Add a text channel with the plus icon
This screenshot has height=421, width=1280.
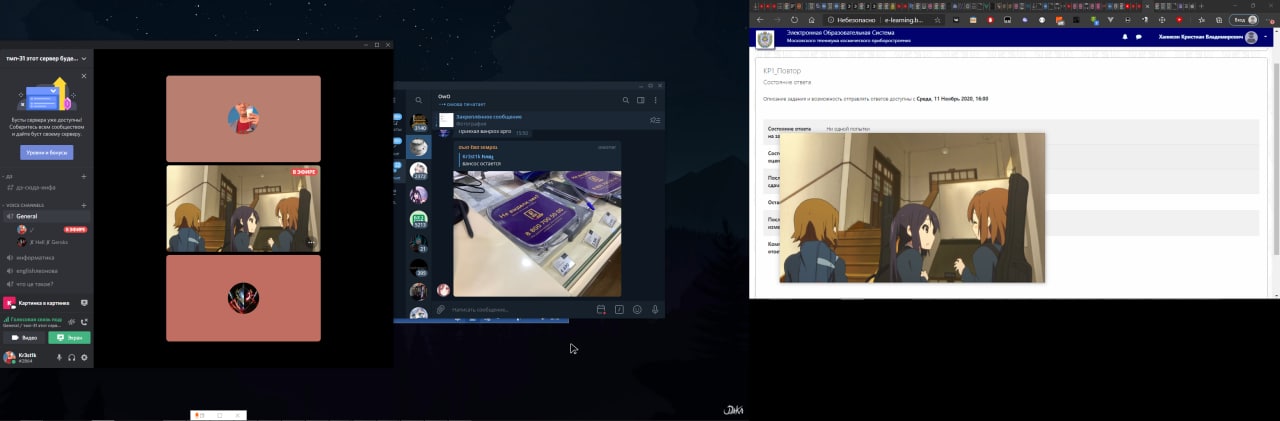84,177
